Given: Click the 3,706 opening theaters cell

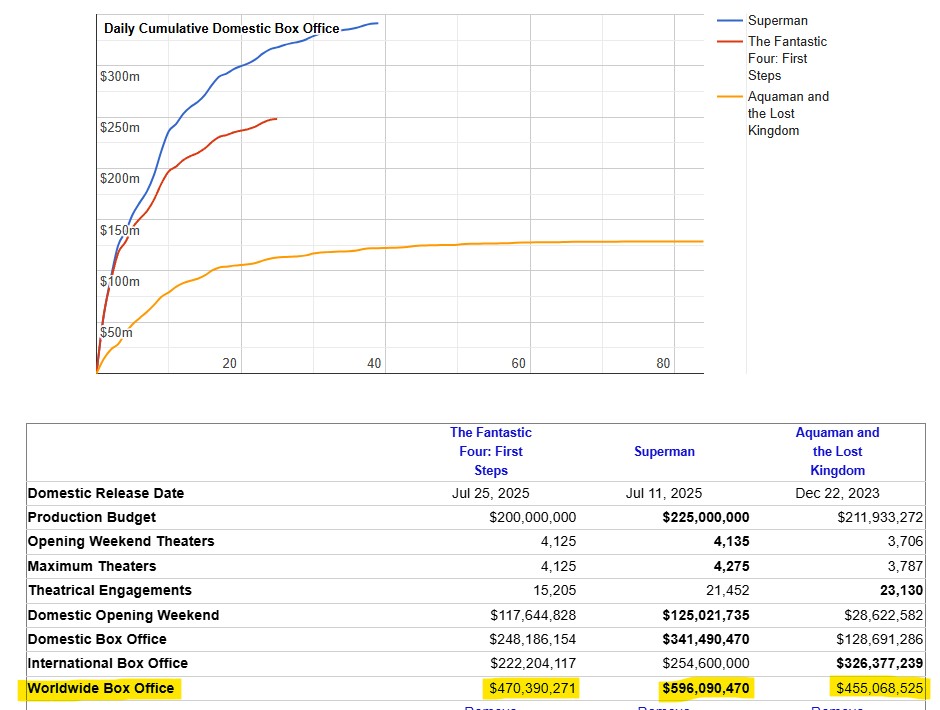Looking at the screenshot, I should (905, 541).
